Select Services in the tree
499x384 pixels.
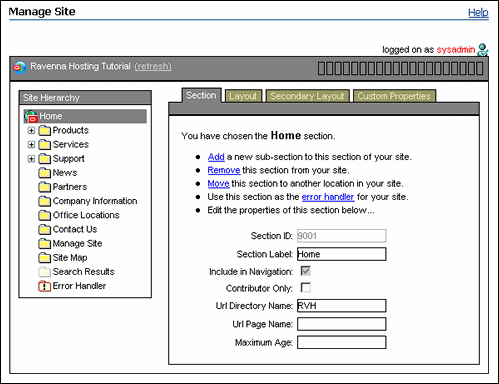tap(71, 145)
